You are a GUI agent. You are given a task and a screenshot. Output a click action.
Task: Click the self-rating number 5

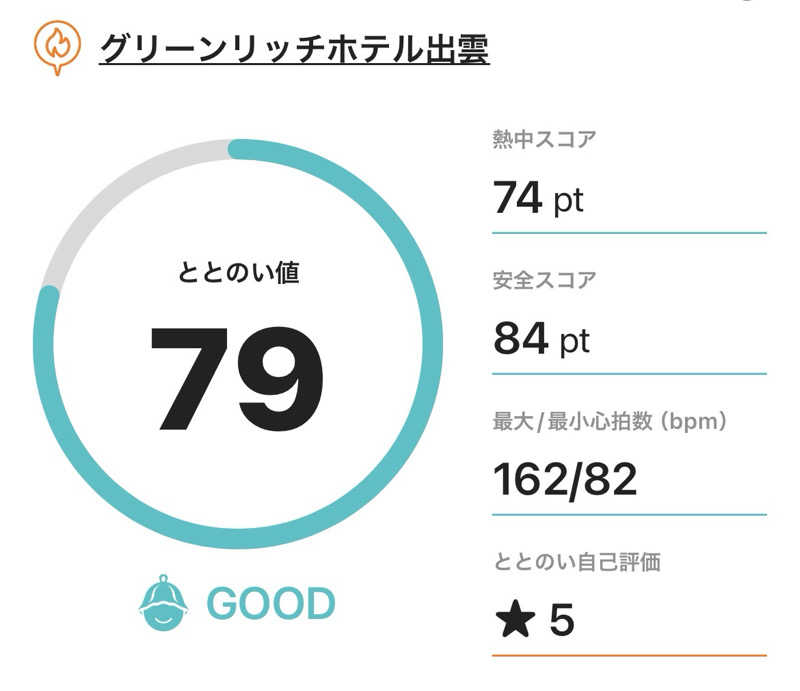[562, 620]
